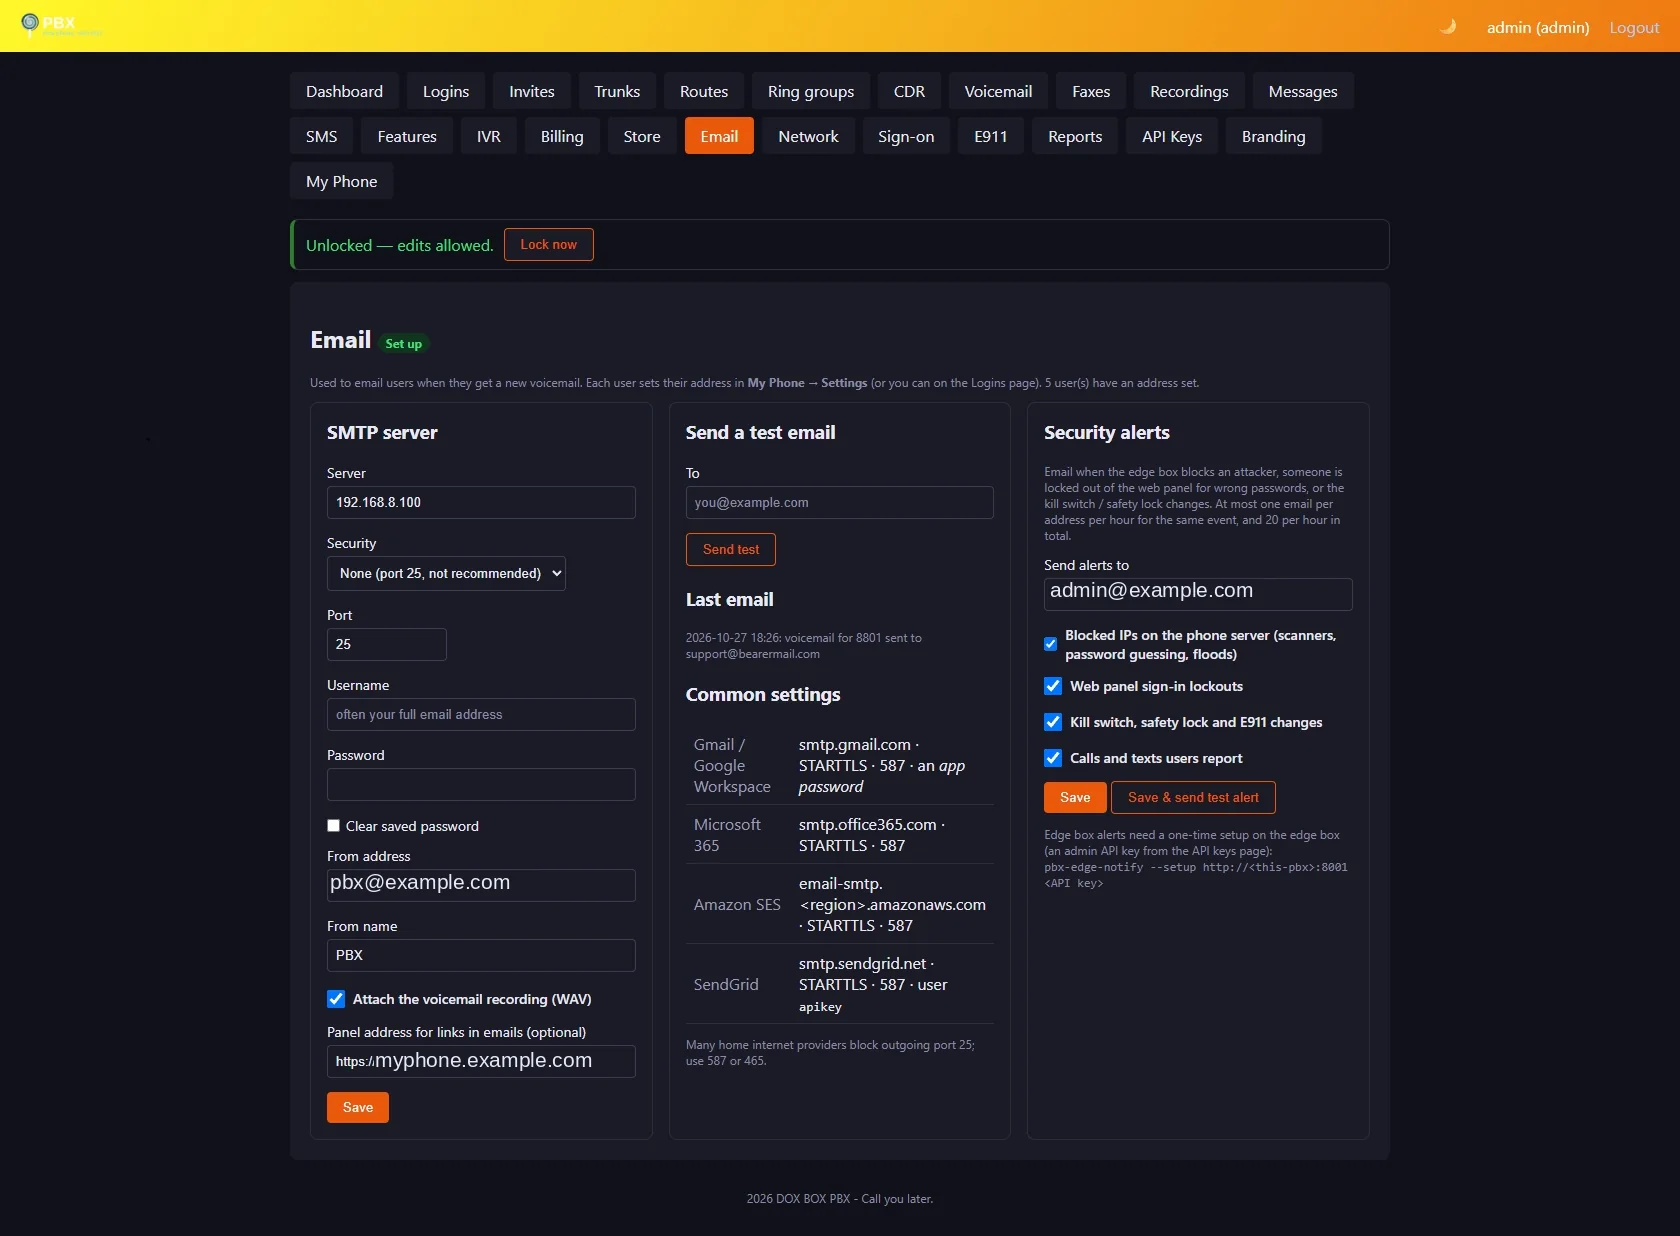This screenshot has width=1680, height=1236.
Task: Edit the From address field
Action: [481, 884]
